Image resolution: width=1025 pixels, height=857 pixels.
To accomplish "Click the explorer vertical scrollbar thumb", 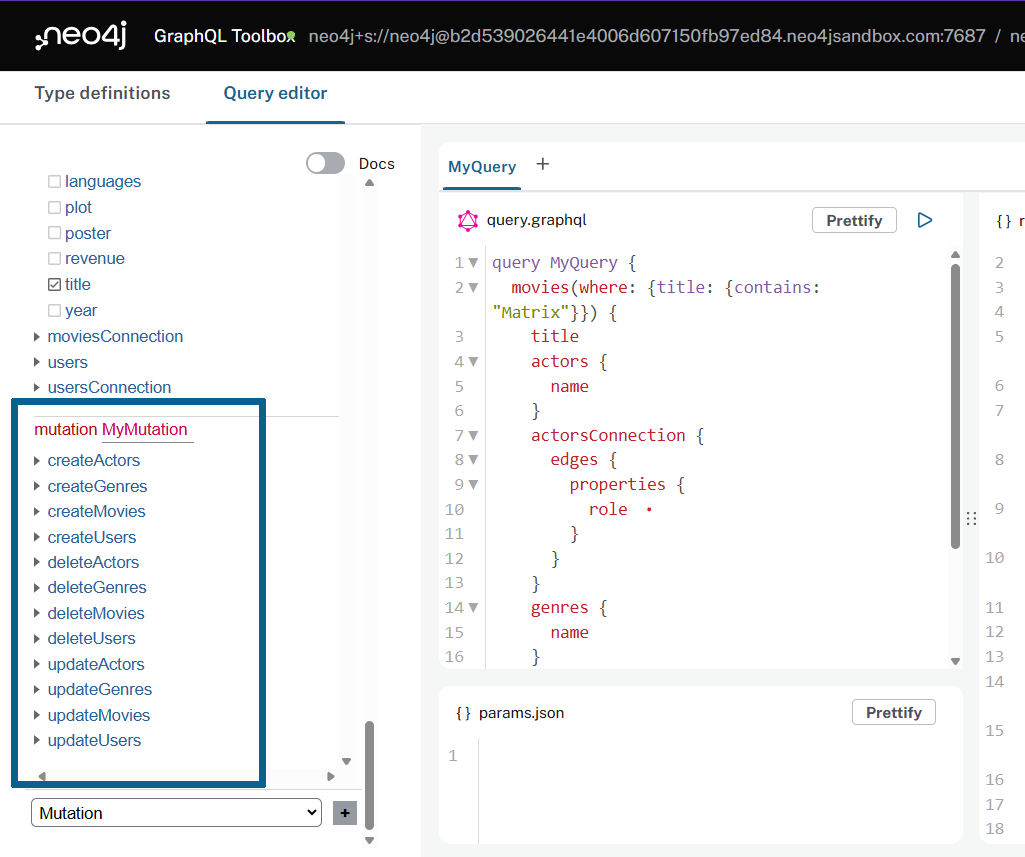I will click(369, 775).
